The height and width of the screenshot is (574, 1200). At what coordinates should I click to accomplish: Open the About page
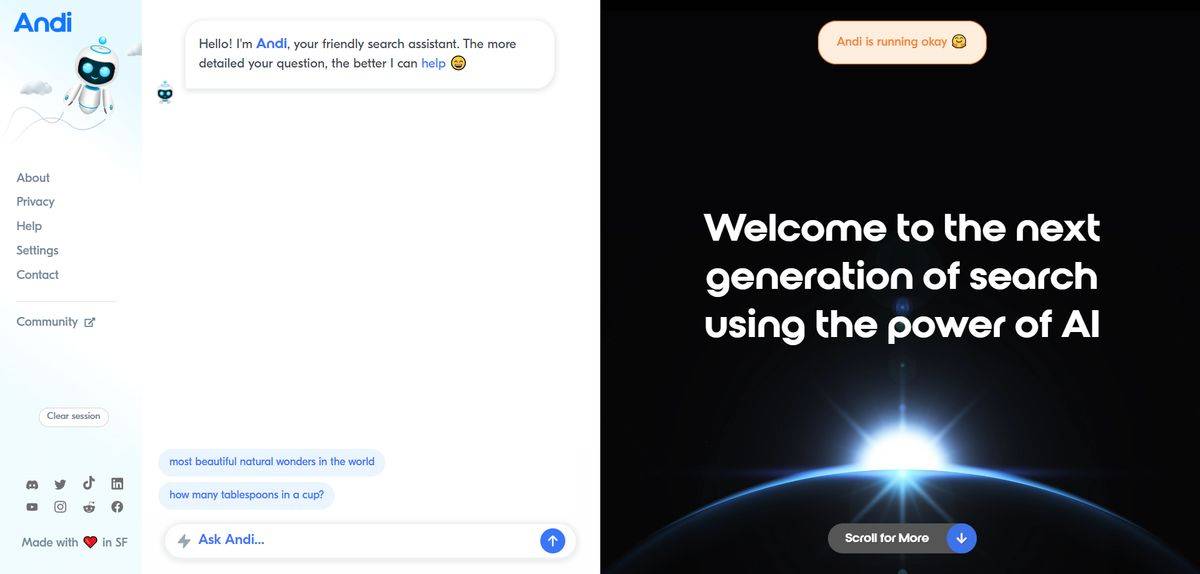point(33,178)
